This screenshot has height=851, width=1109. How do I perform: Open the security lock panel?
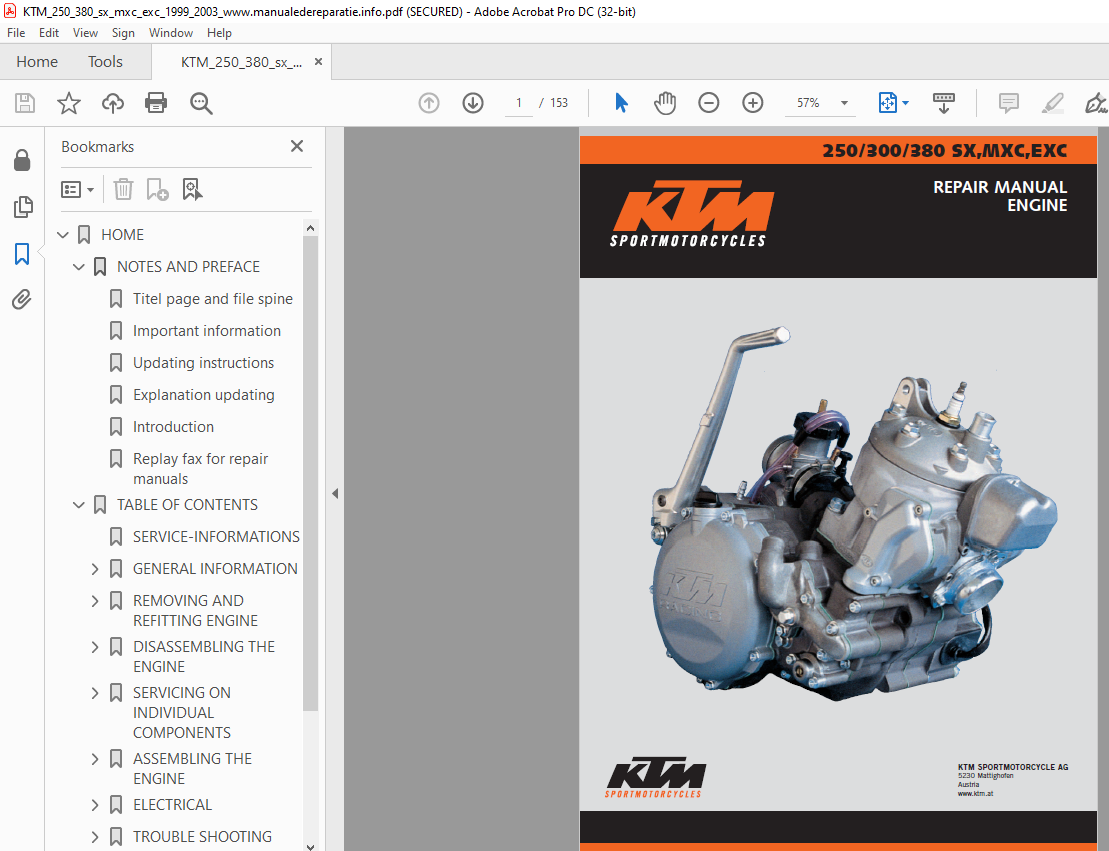(x=22, y=161)
